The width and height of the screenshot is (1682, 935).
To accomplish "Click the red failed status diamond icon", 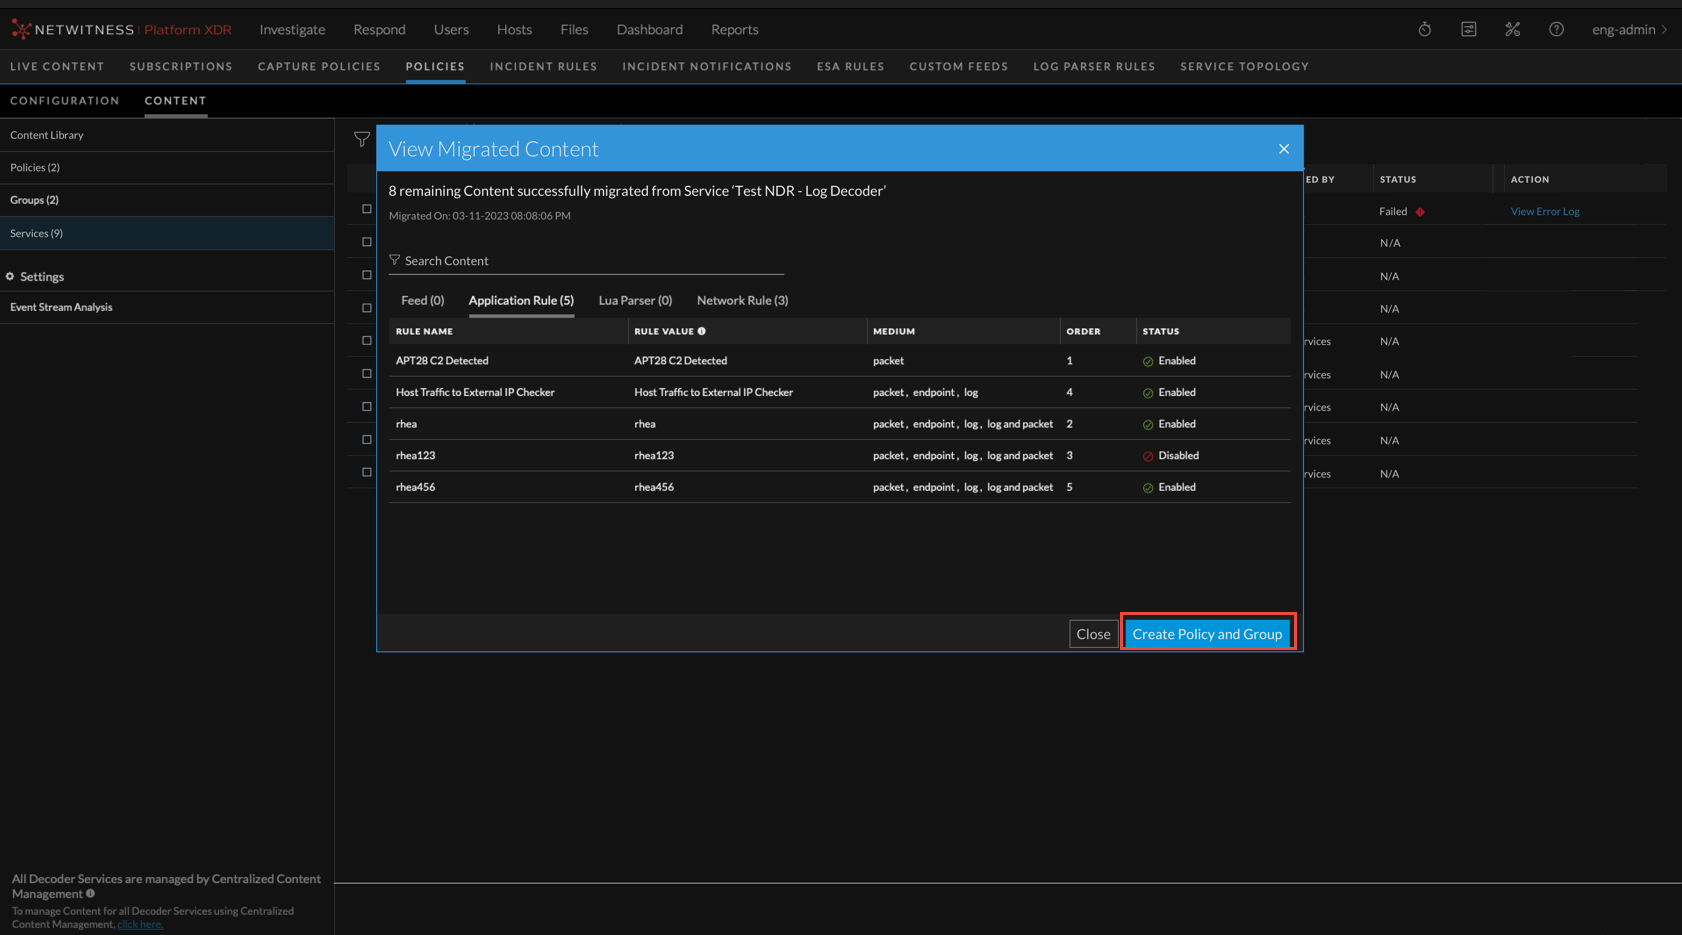I will [x=1420, y=212].
